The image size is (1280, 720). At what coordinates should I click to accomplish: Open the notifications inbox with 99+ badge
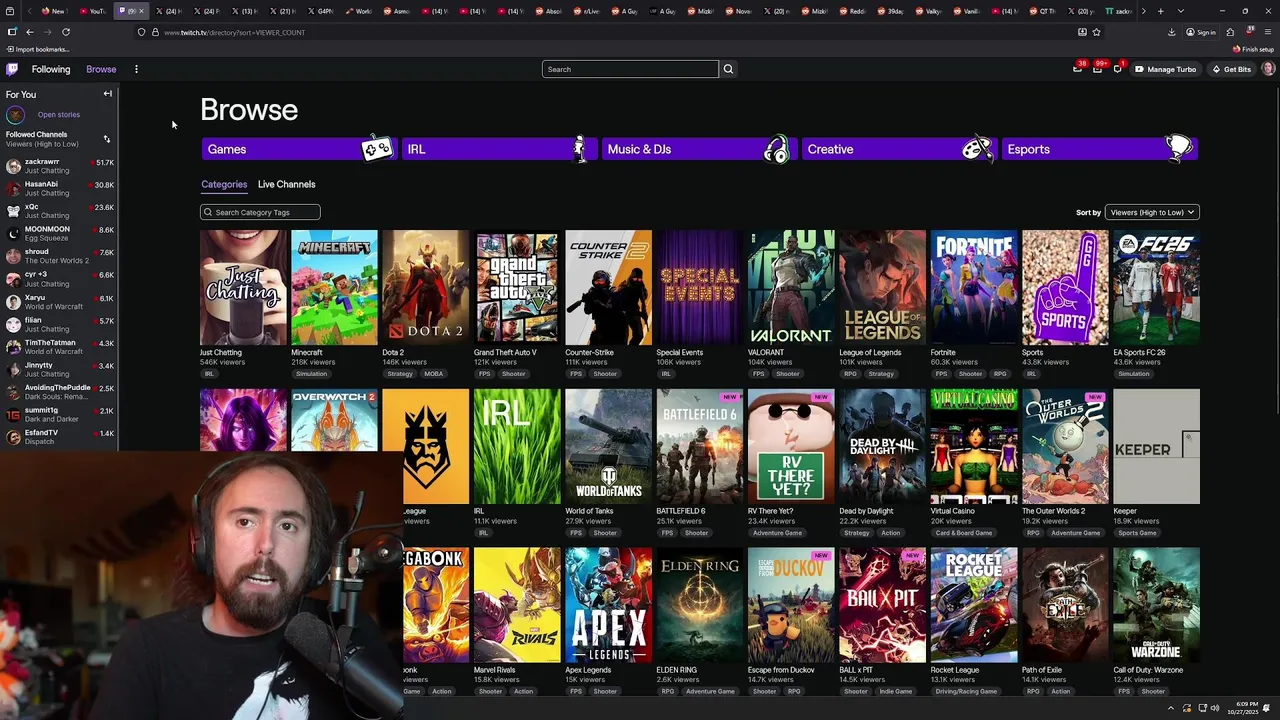point(1097,69)
